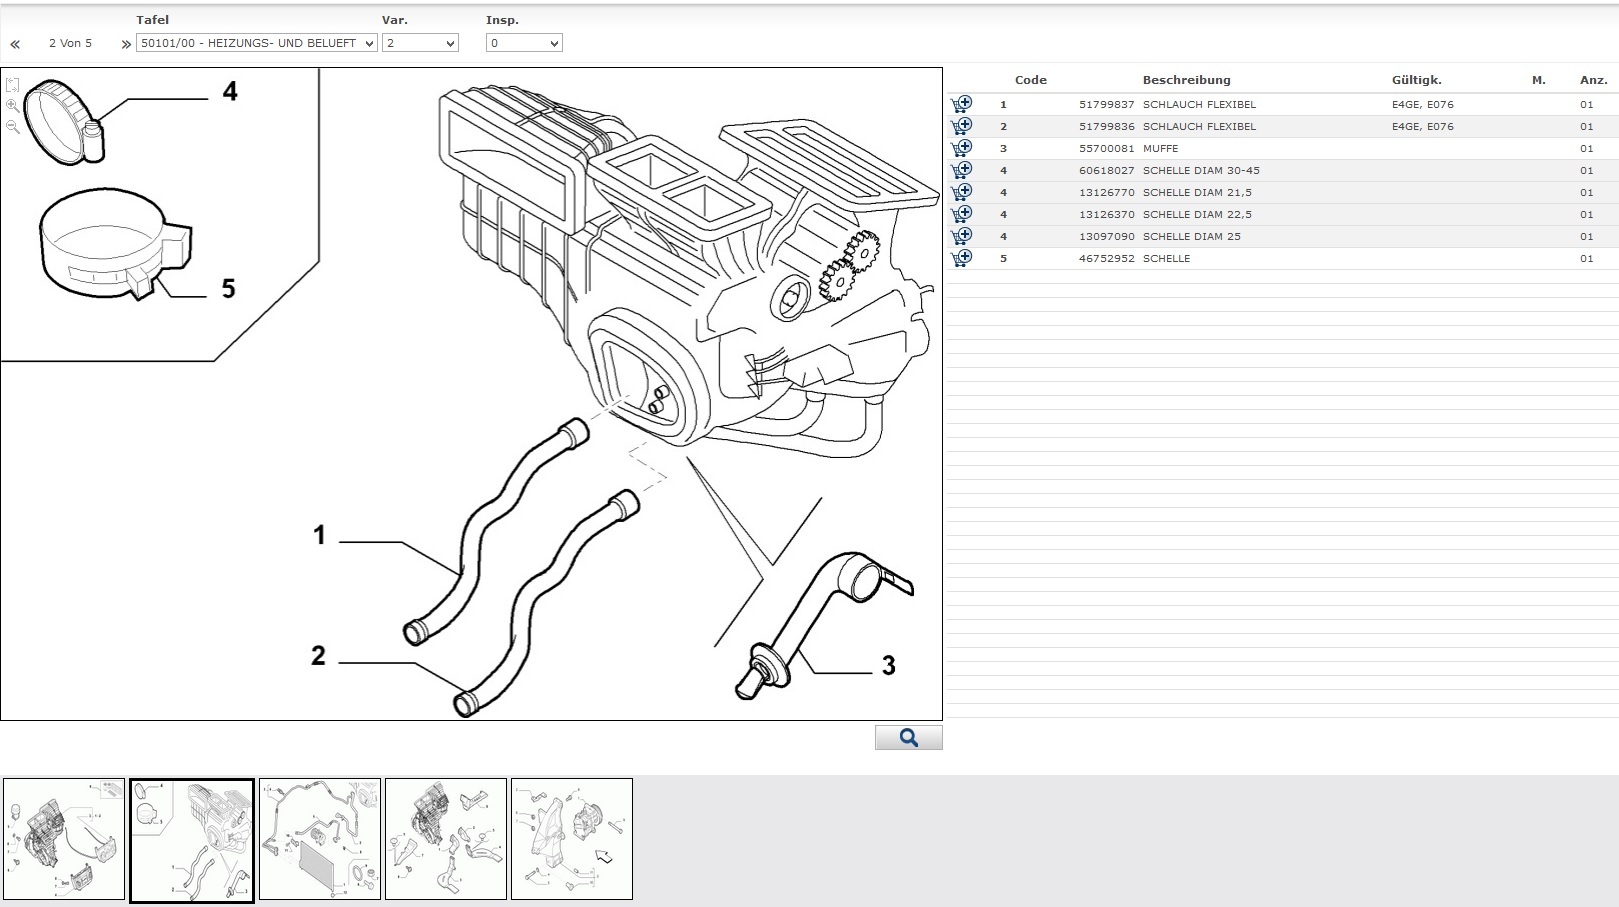Add SCHELLE 46752952 to cart
The width and height of the screenshot is (1619, 907).
coord(961,258)
